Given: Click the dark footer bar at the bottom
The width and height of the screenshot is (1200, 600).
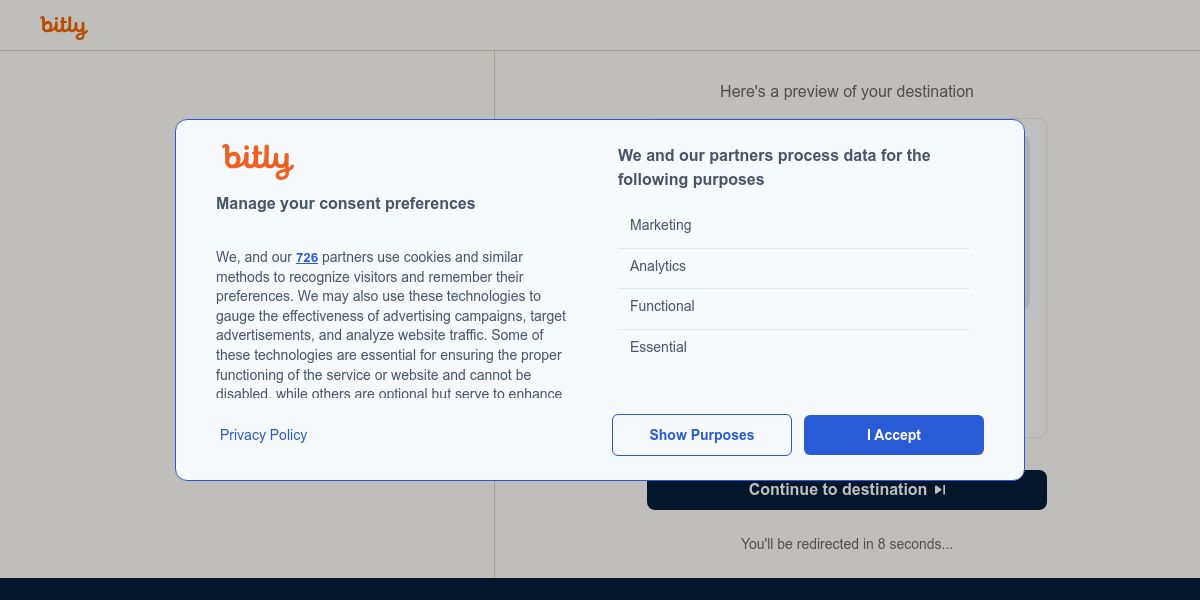Looking at the screenshot, I should (x=600, y=589).
